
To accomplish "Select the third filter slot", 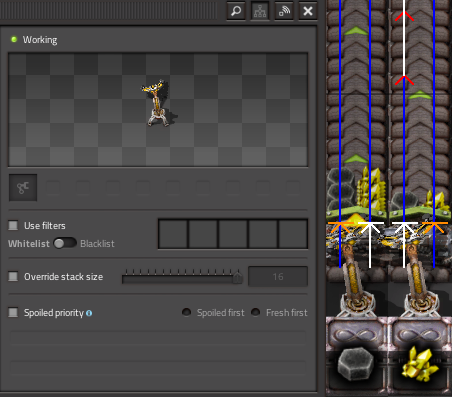I will coord(233,234).
